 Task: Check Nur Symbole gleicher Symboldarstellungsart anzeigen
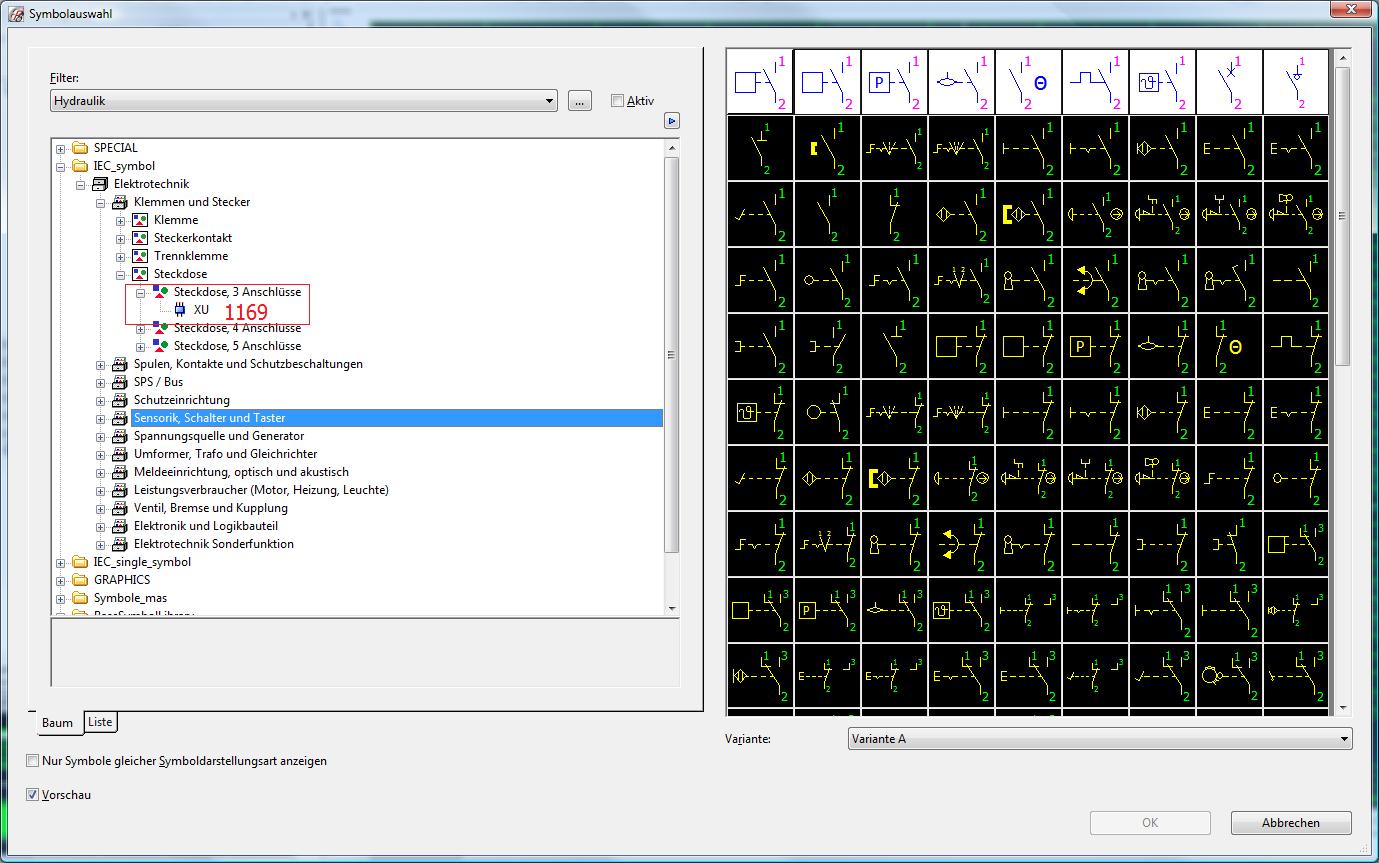[x=33, y=761]
